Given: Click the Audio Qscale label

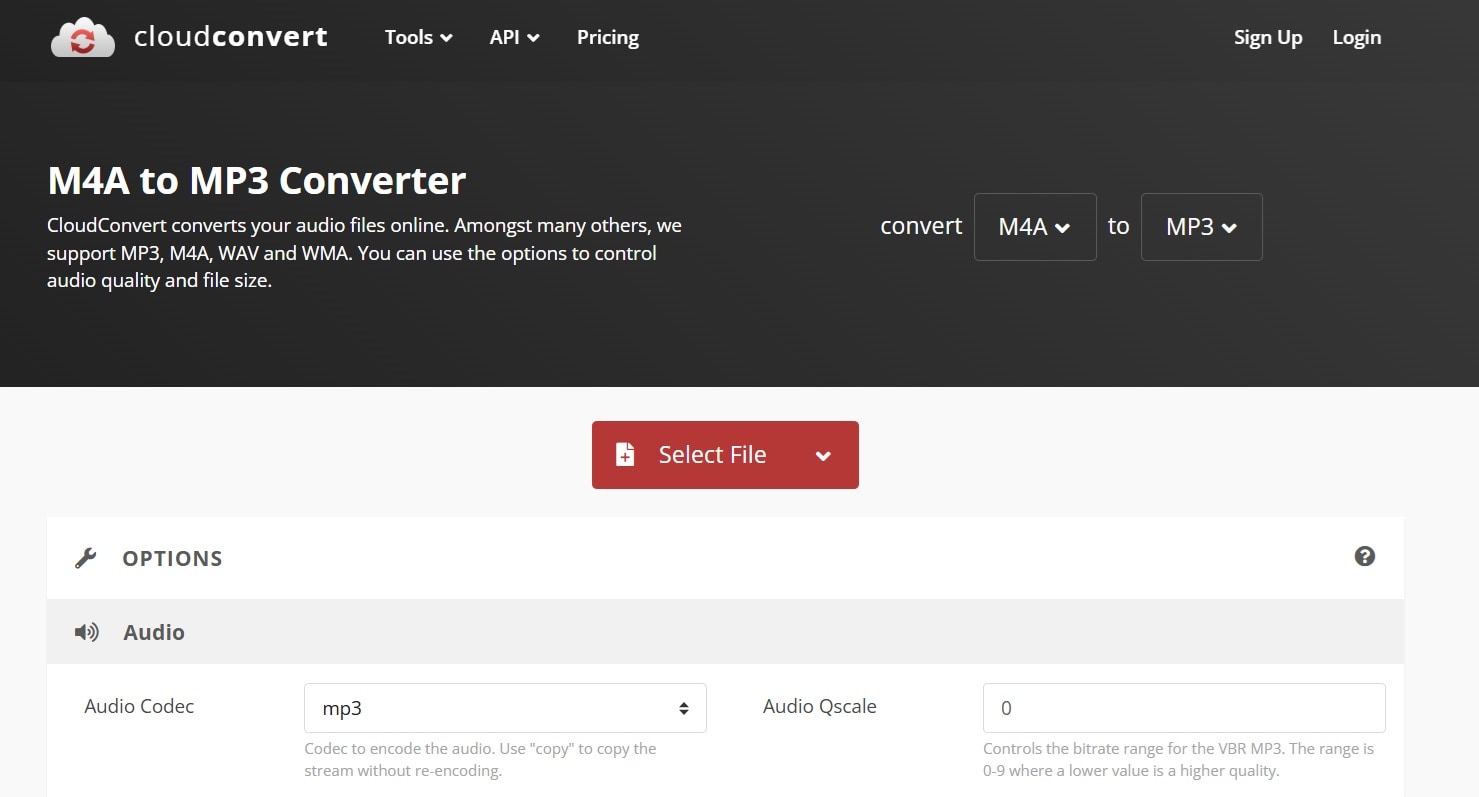Looking at the screenshot, I should (x=820, y=706).
